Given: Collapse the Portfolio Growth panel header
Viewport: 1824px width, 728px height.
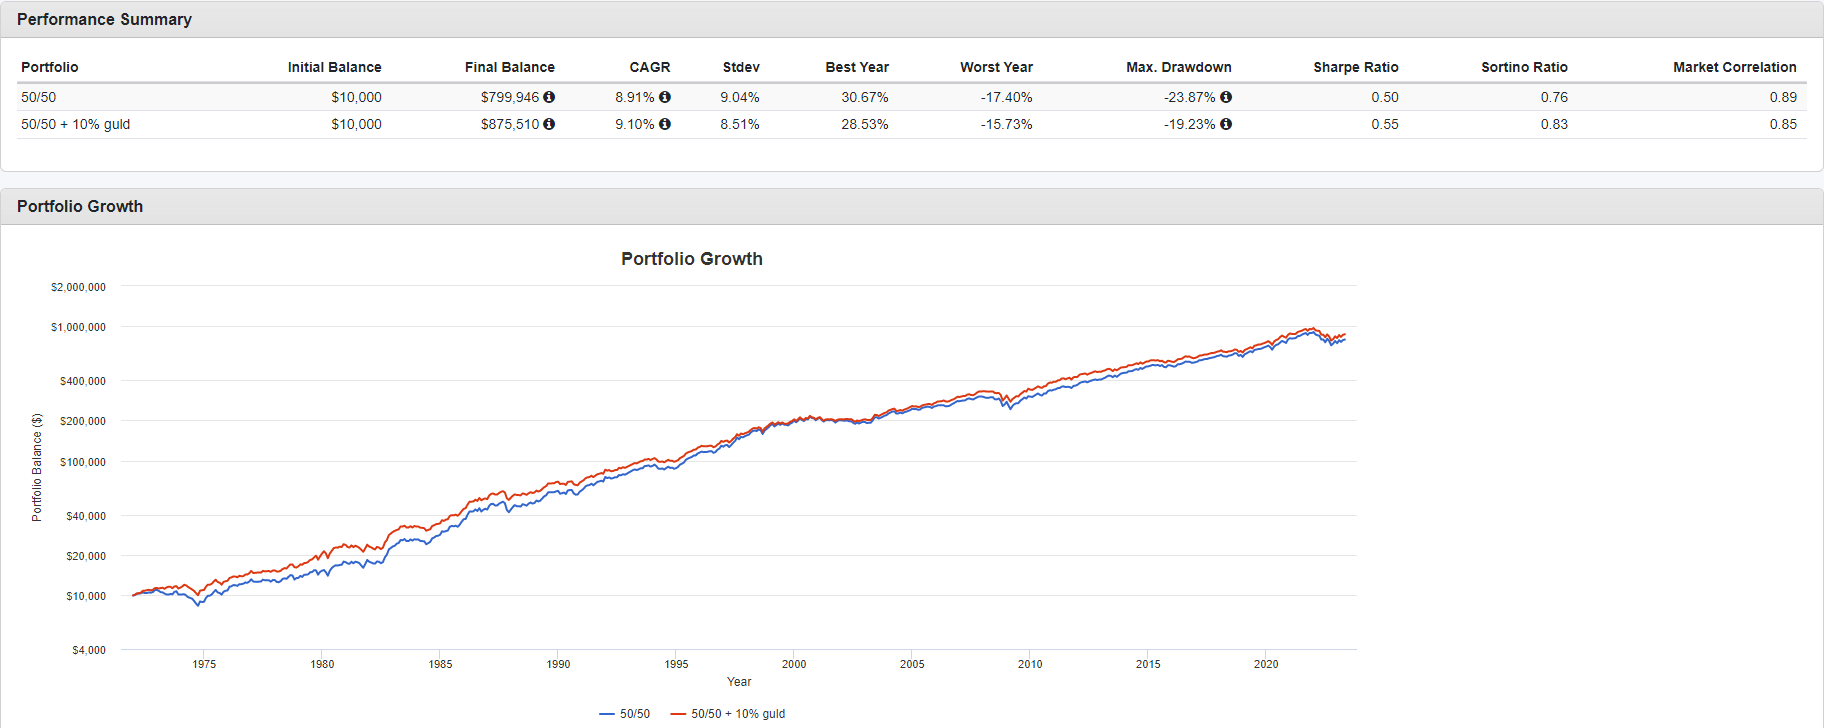Looking at the screenshot, I should pos(80,206).
